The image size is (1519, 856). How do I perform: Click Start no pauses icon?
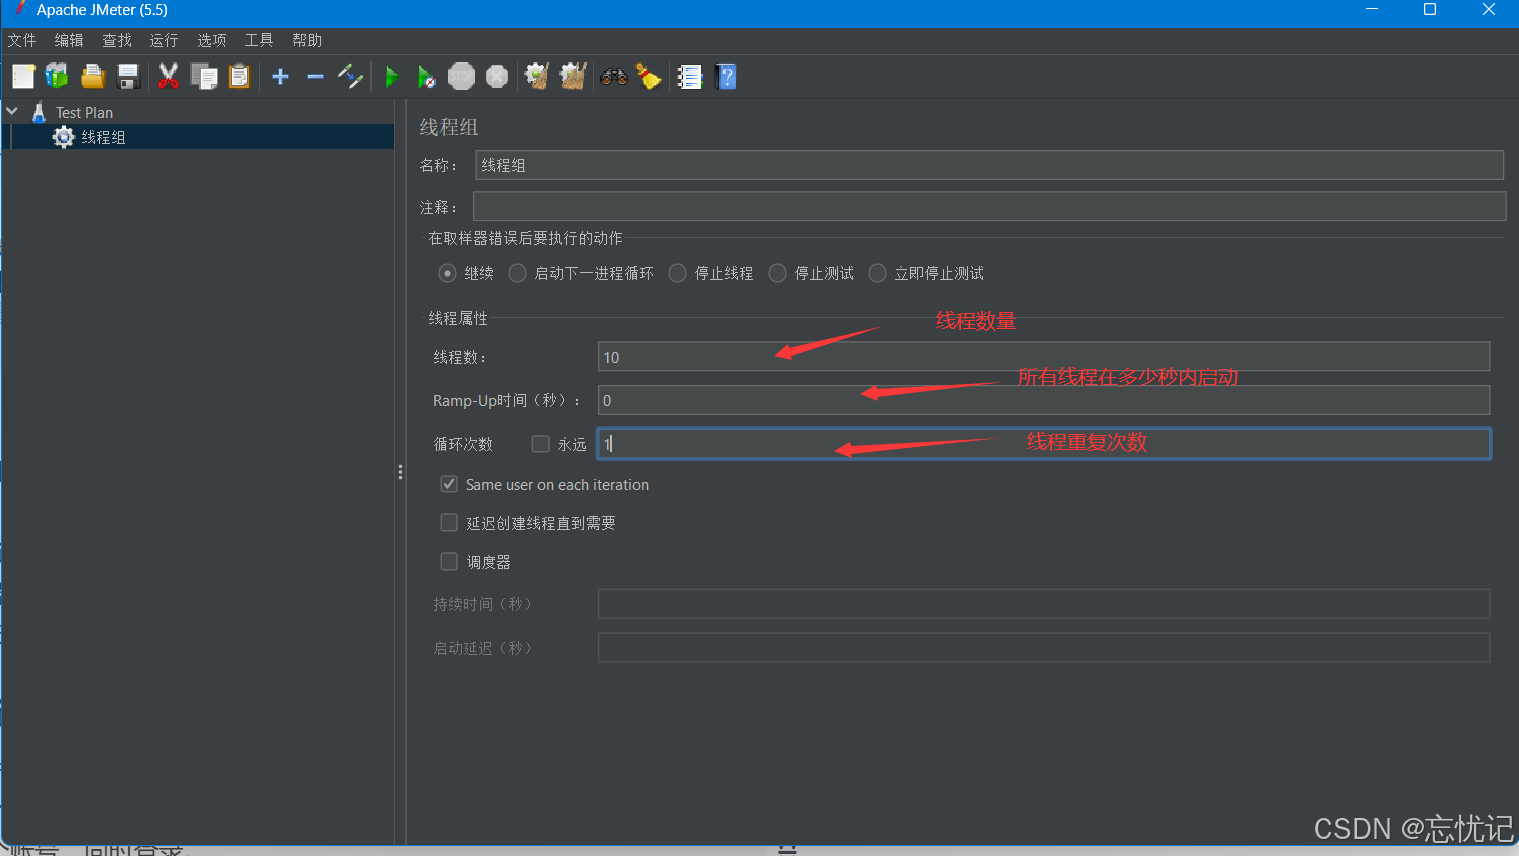tap(426, 76)
